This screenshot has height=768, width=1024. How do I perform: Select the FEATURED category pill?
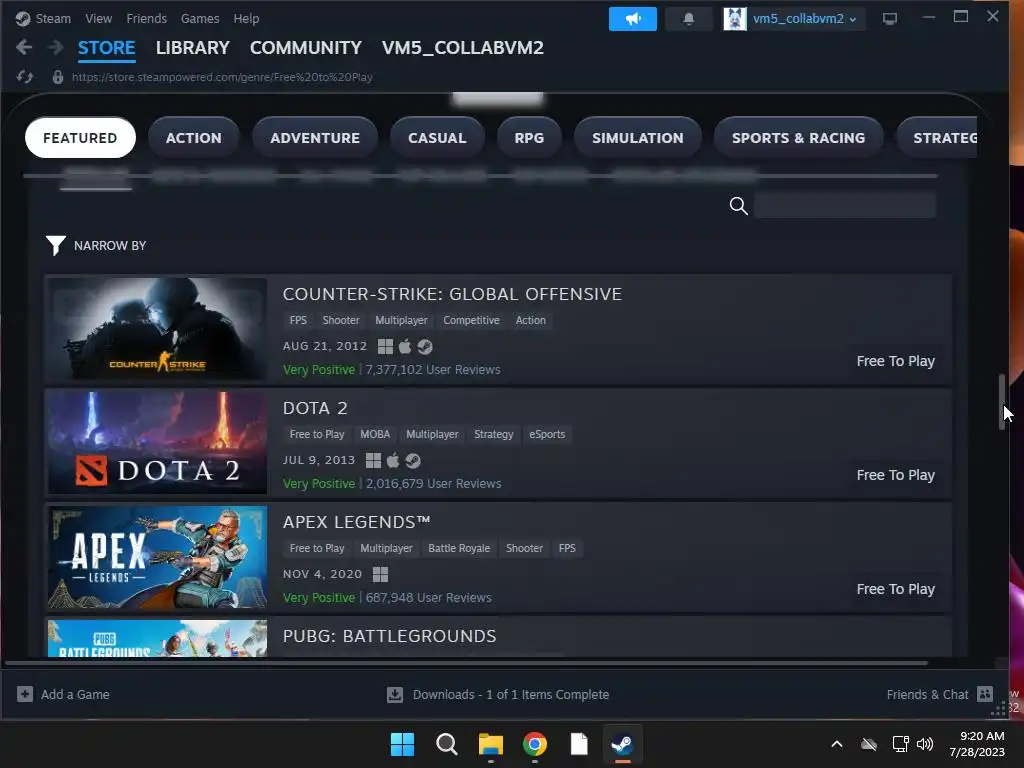coord(80,138)
